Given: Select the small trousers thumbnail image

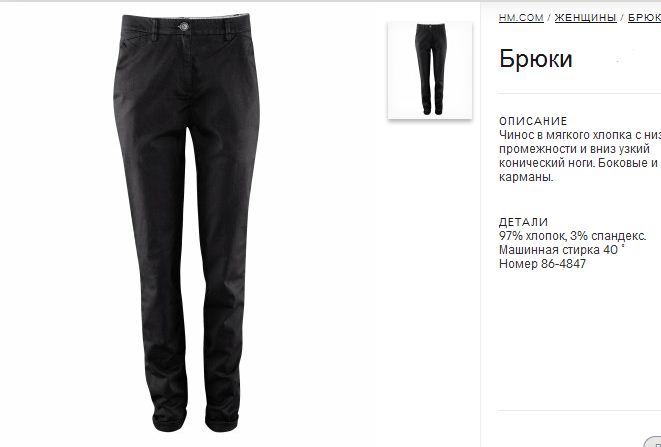Looking at the screenshot, I should click(430, 70).
